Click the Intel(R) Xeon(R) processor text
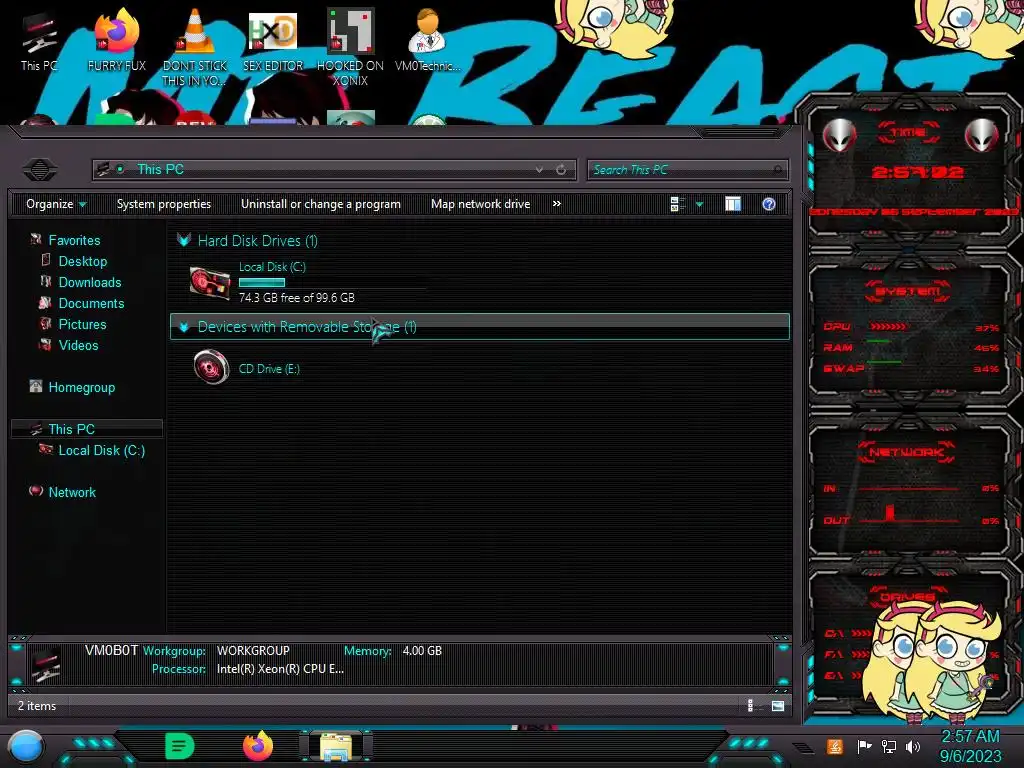 [280, 669]
